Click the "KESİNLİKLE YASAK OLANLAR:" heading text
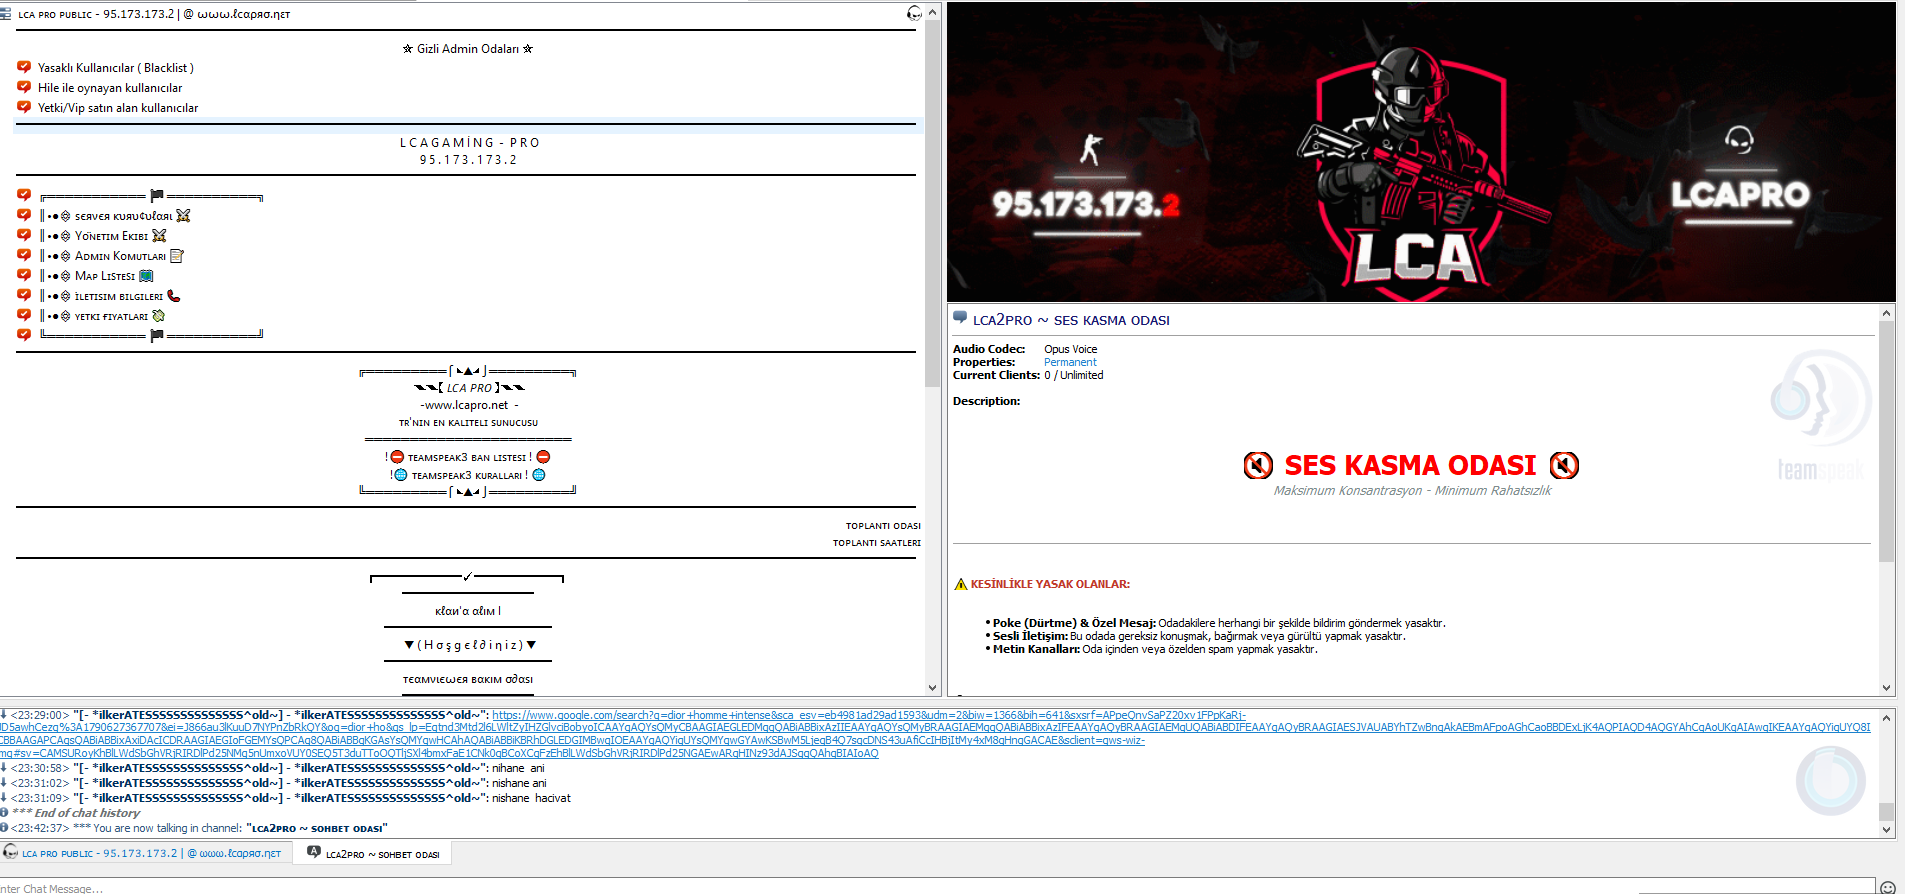 1050,584
